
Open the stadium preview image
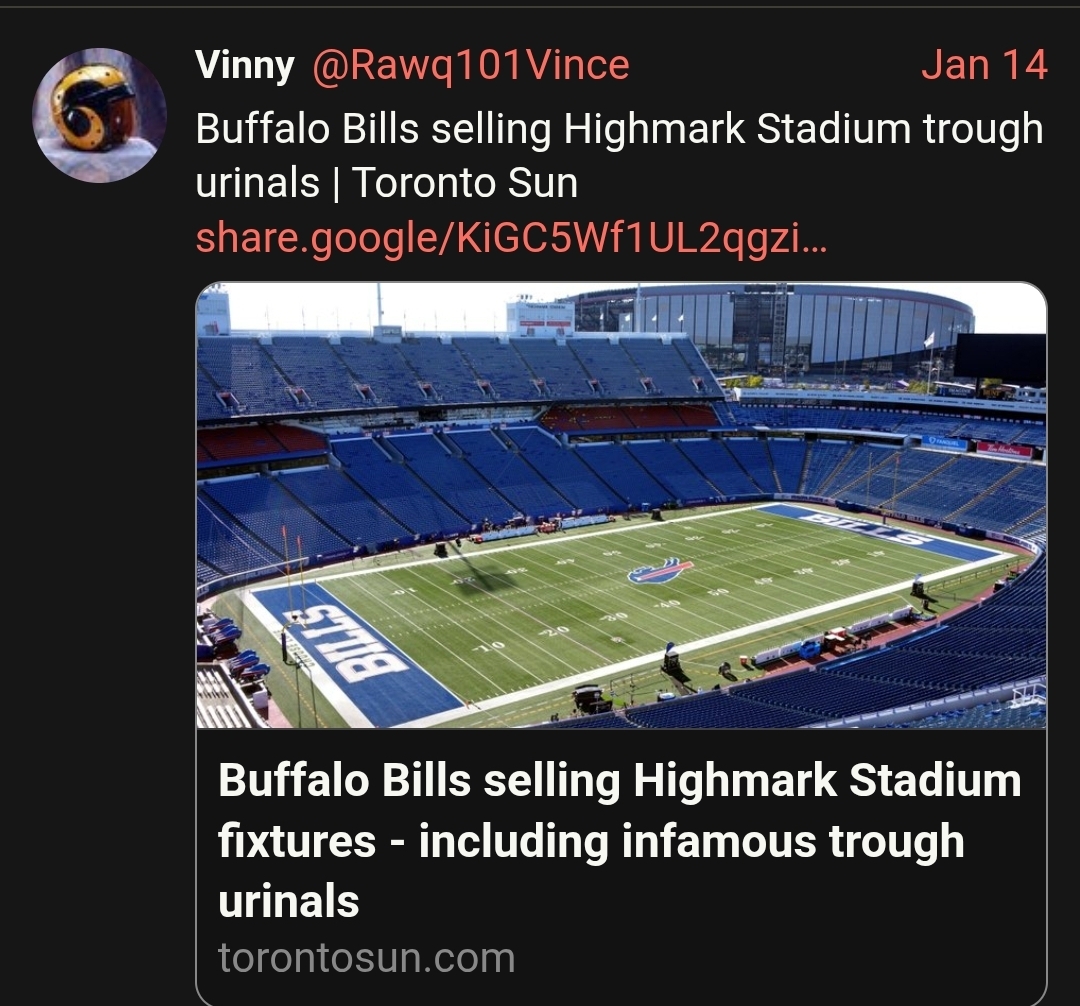pos(621,505)
